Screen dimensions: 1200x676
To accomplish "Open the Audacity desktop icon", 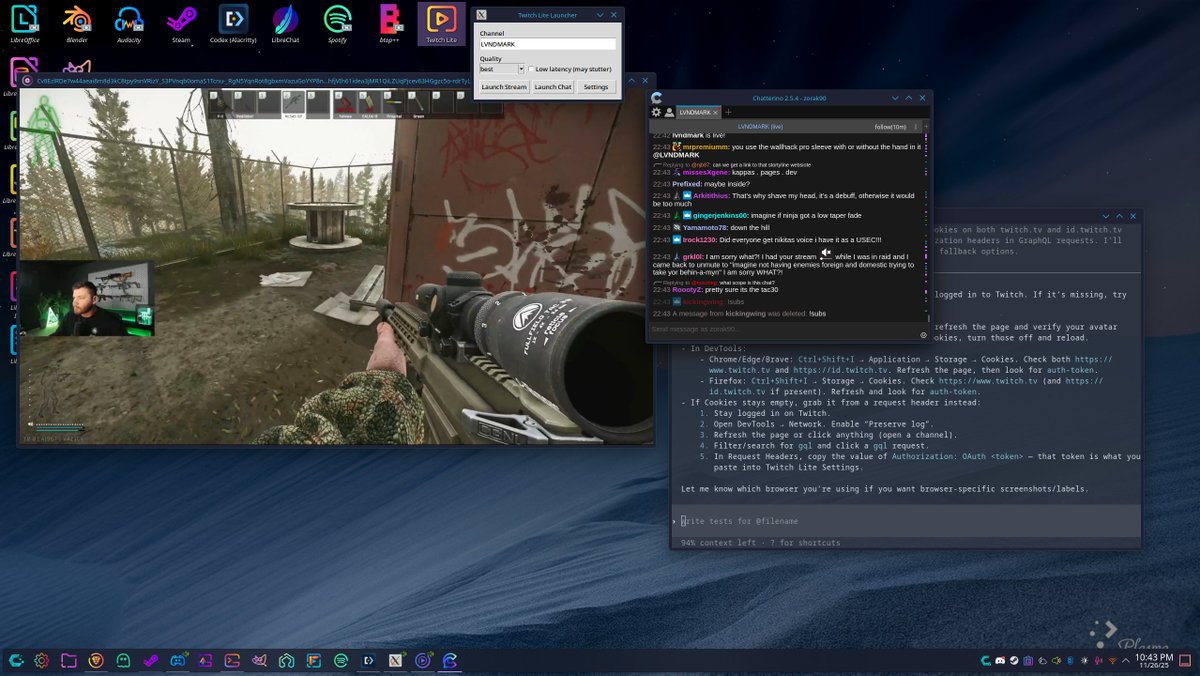I will [x=128, y=22].
